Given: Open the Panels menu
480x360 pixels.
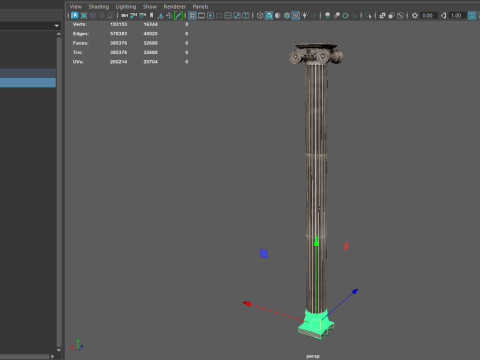Looking at the screenshot, I should point(200,7).
